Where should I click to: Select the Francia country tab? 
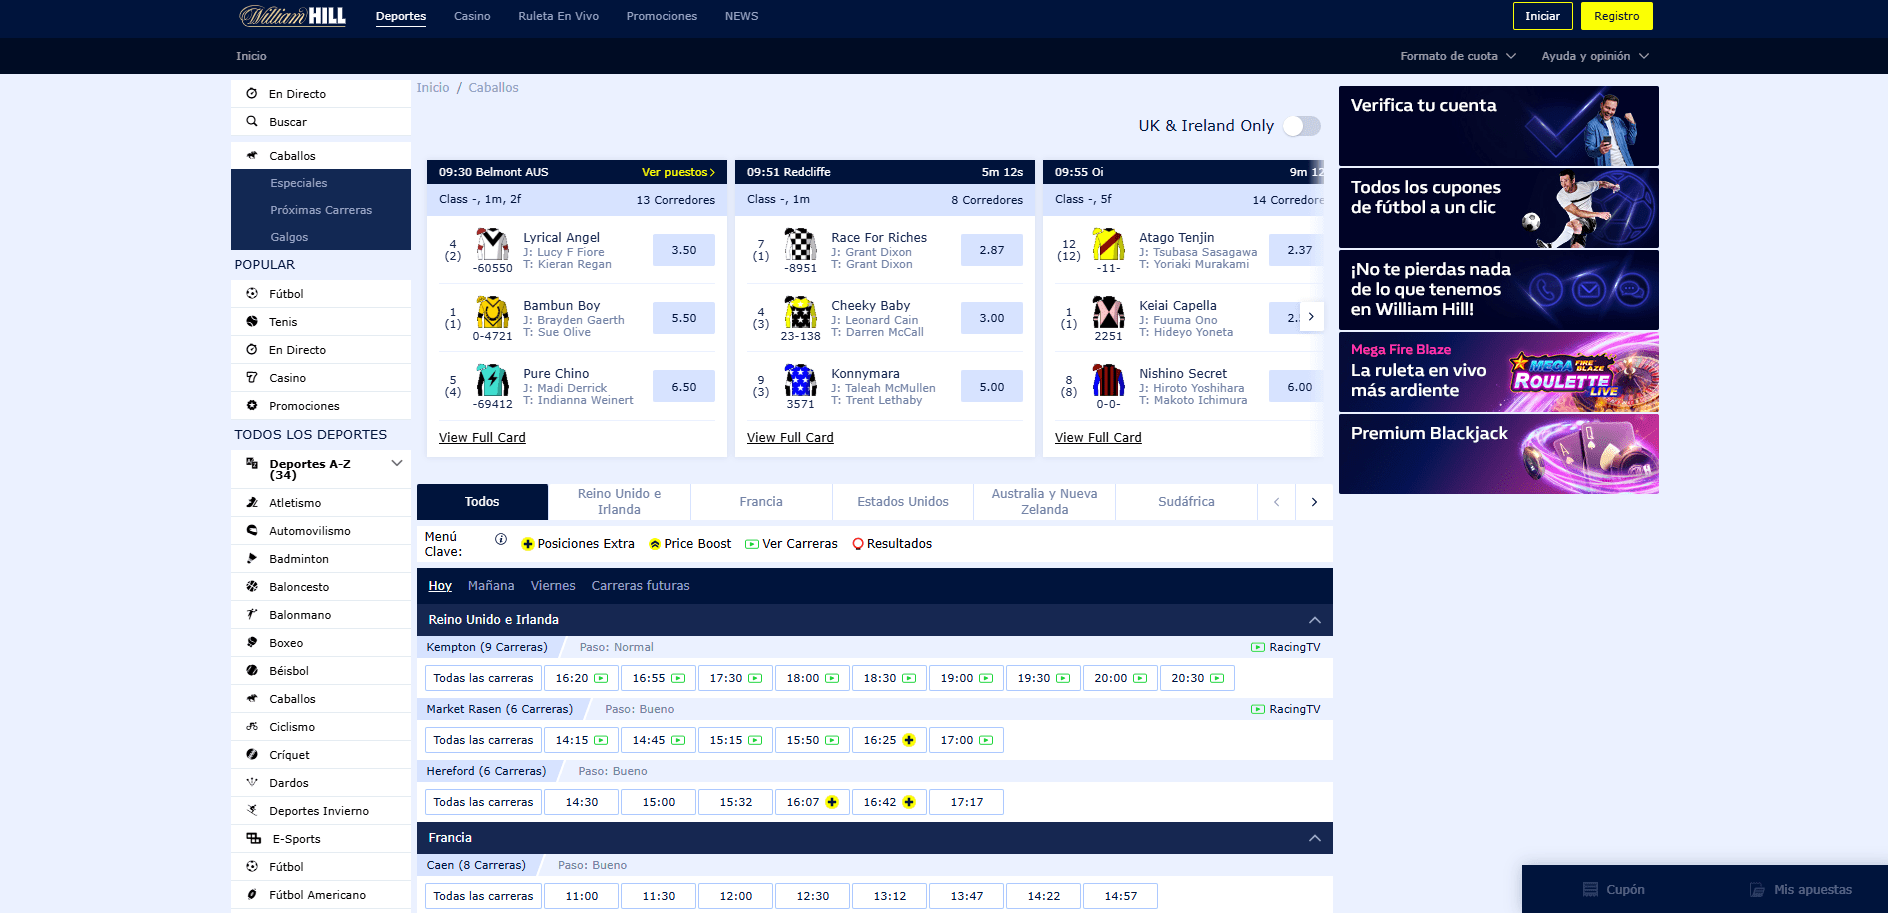761,502
